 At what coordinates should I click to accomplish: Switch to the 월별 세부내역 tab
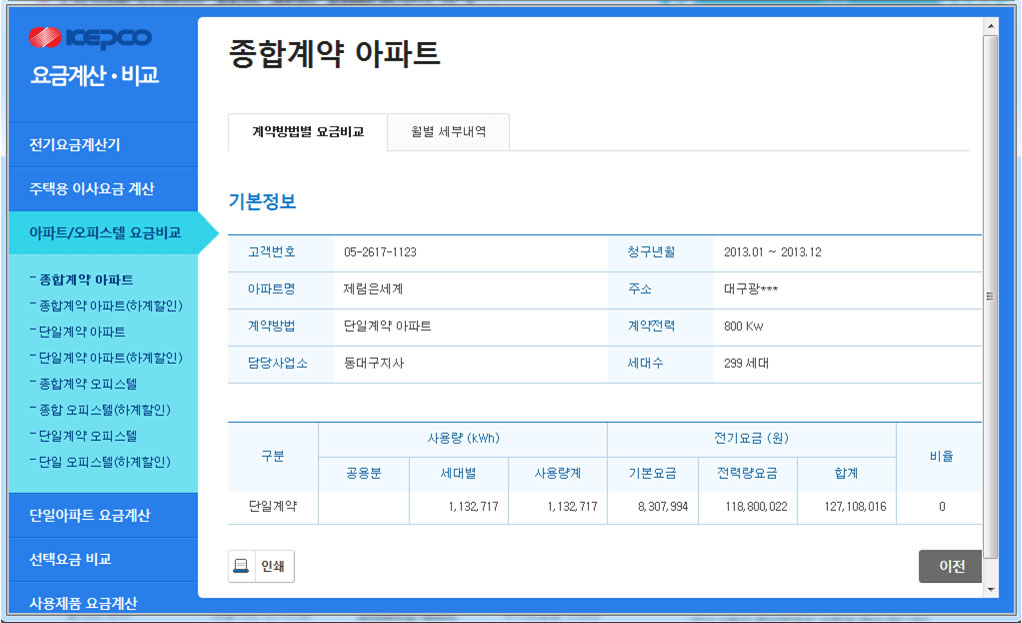[x=448, y=132]
